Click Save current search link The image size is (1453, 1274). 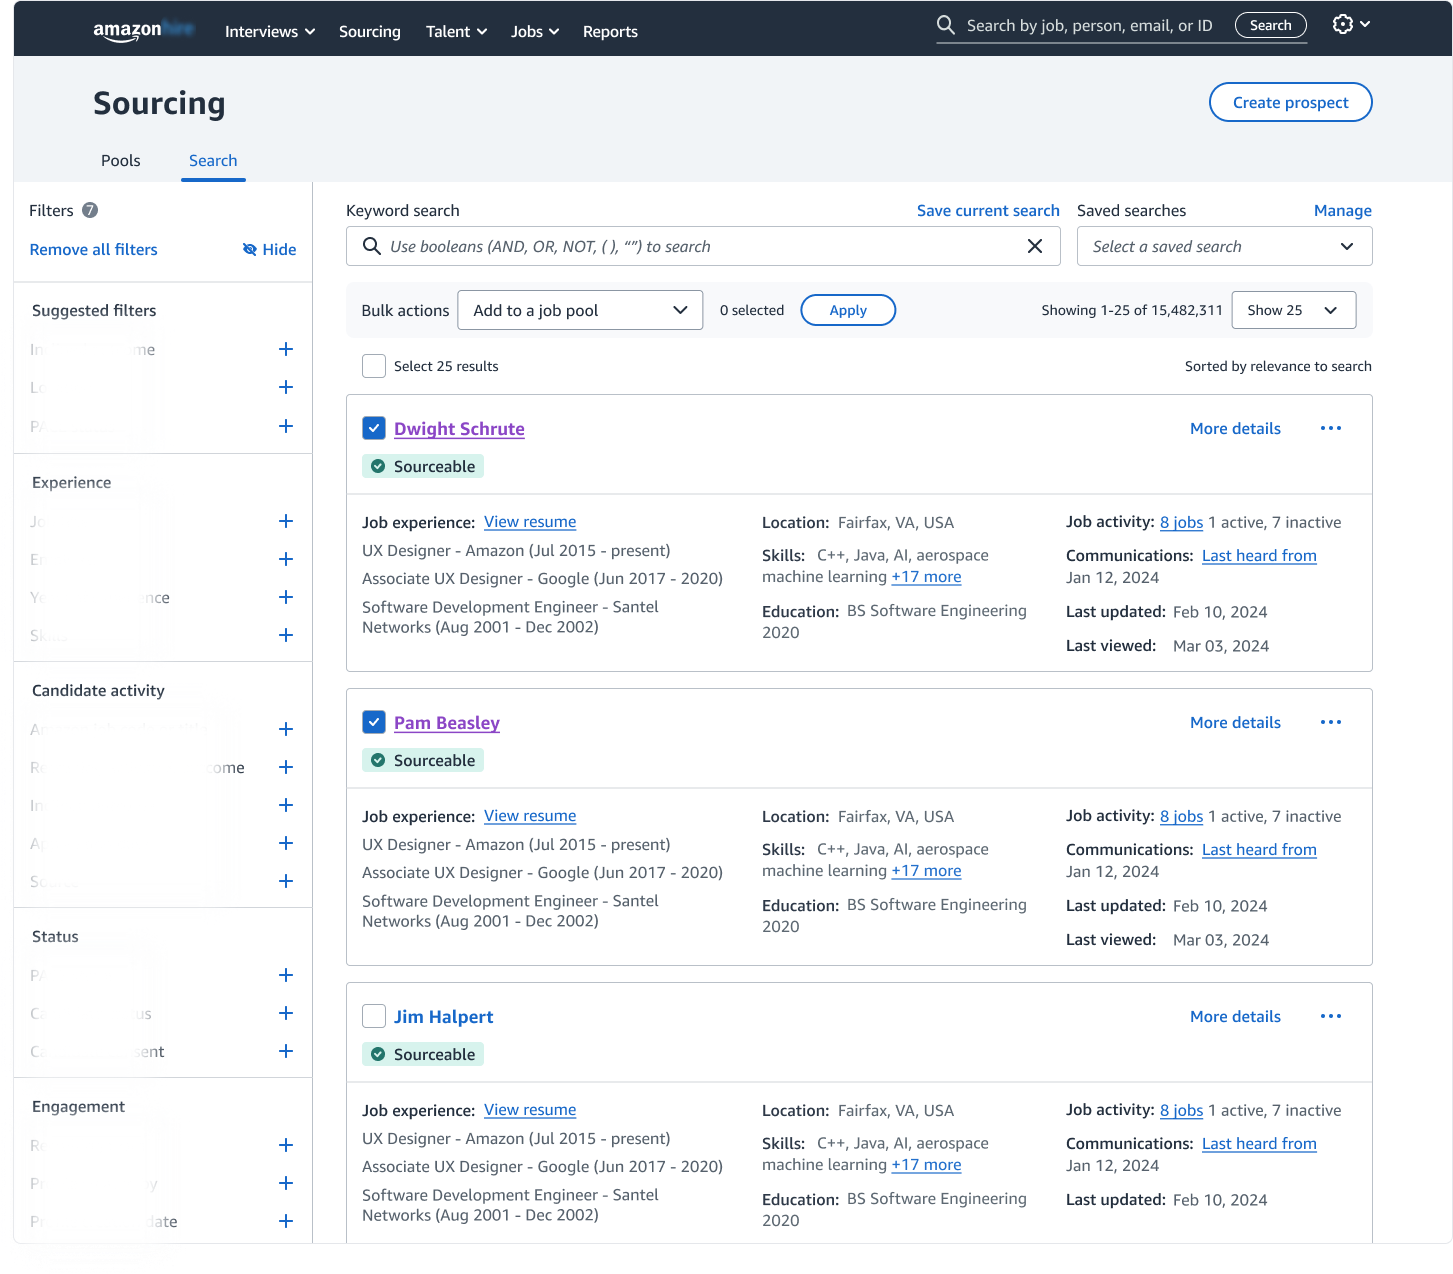pyautogui.click(x=988, y=210)
